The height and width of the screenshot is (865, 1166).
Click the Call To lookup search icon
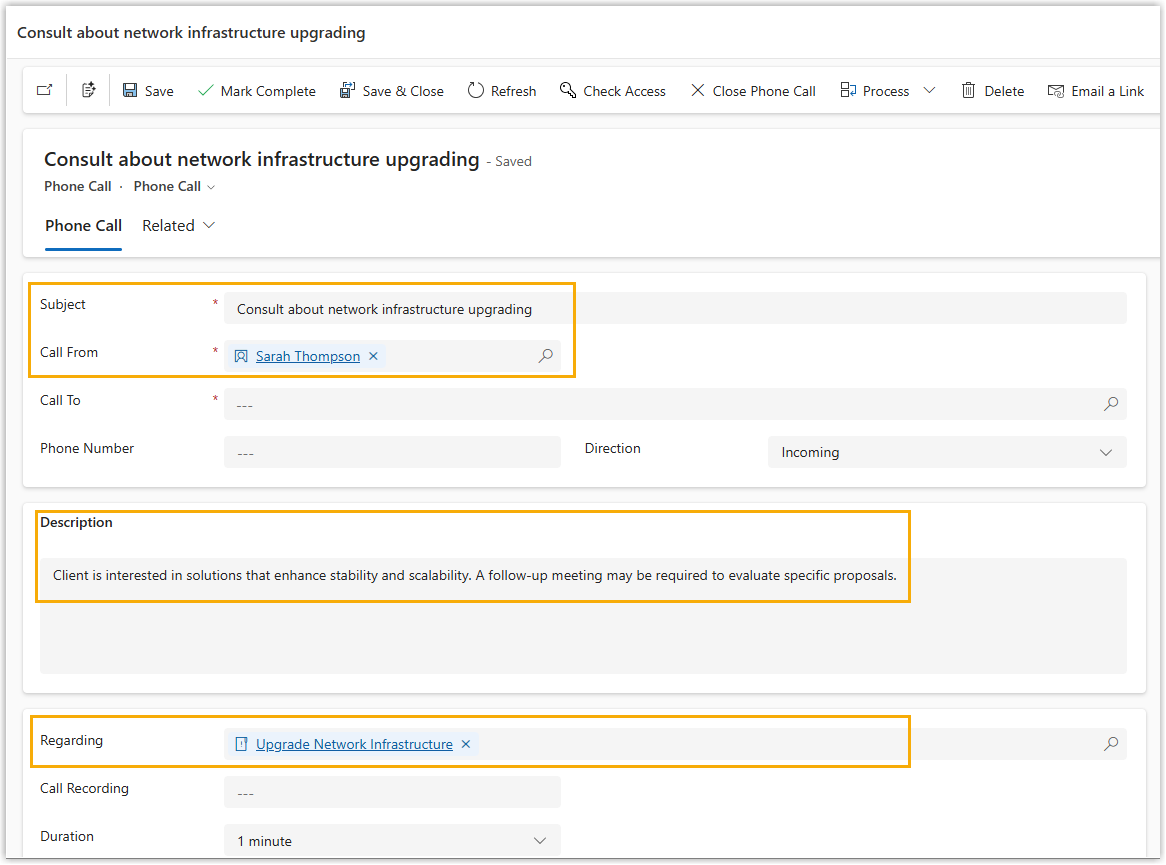[x=1111, y=404]
